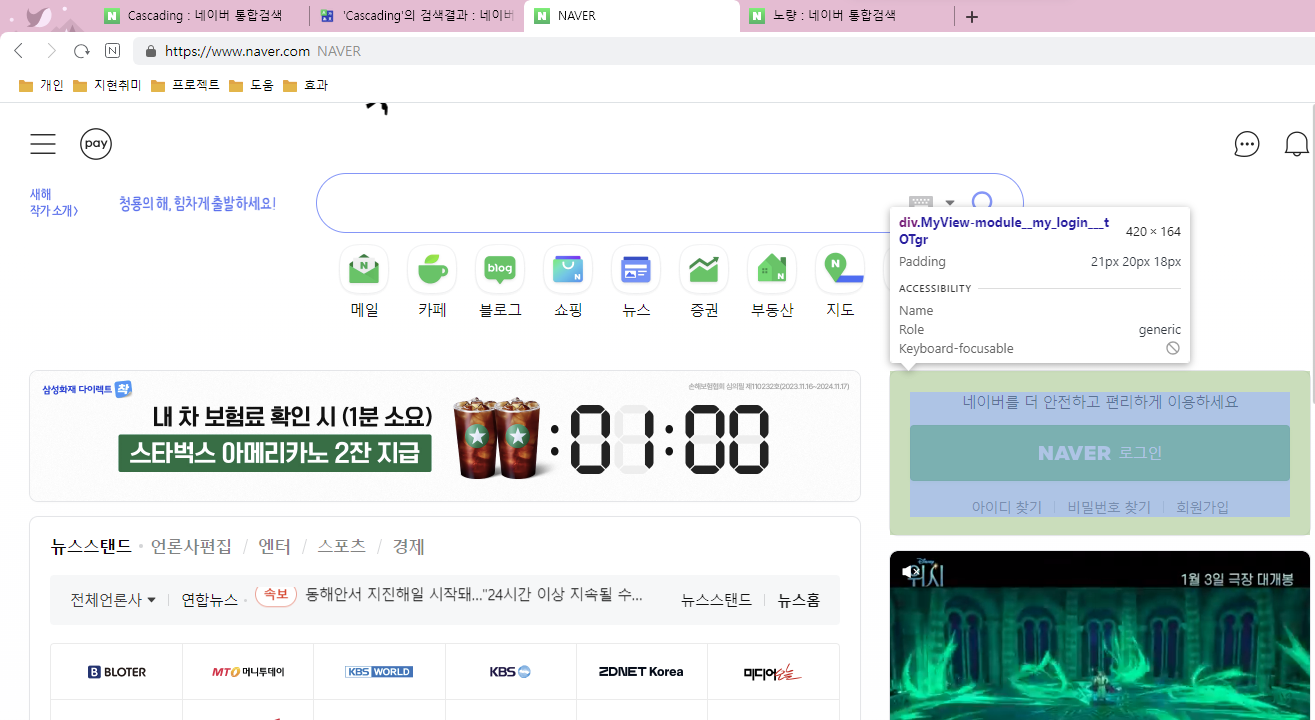This screenshot has width=1315, height=720.
Task: Reload the page with refresh icon
Action: tap(82, 51)
